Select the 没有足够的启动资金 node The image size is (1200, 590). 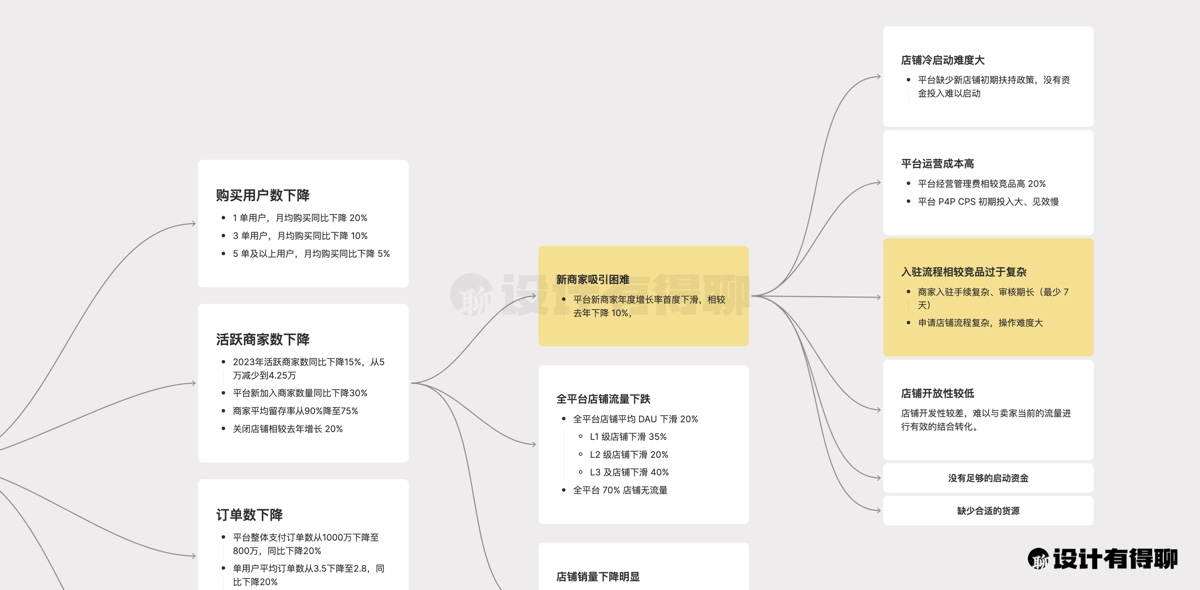click(x=988, y=478)
